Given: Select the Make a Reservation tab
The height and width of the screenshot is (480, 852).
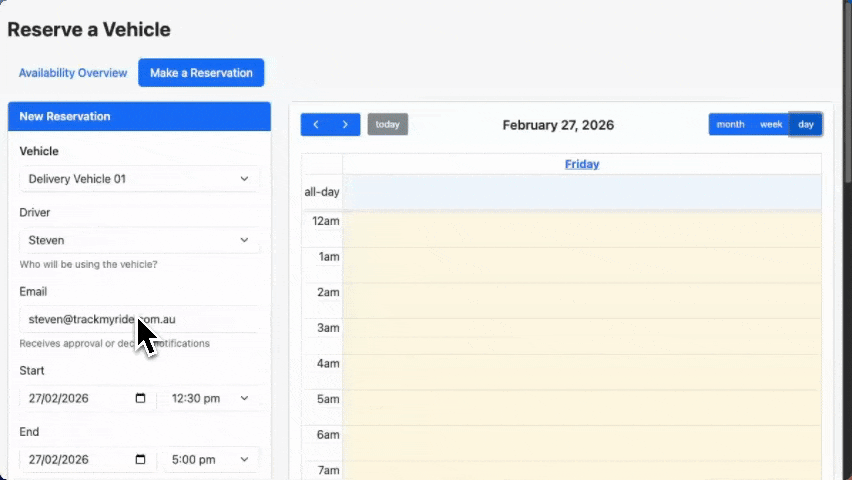Looking at the screenshot, I should tap(201, 73).
